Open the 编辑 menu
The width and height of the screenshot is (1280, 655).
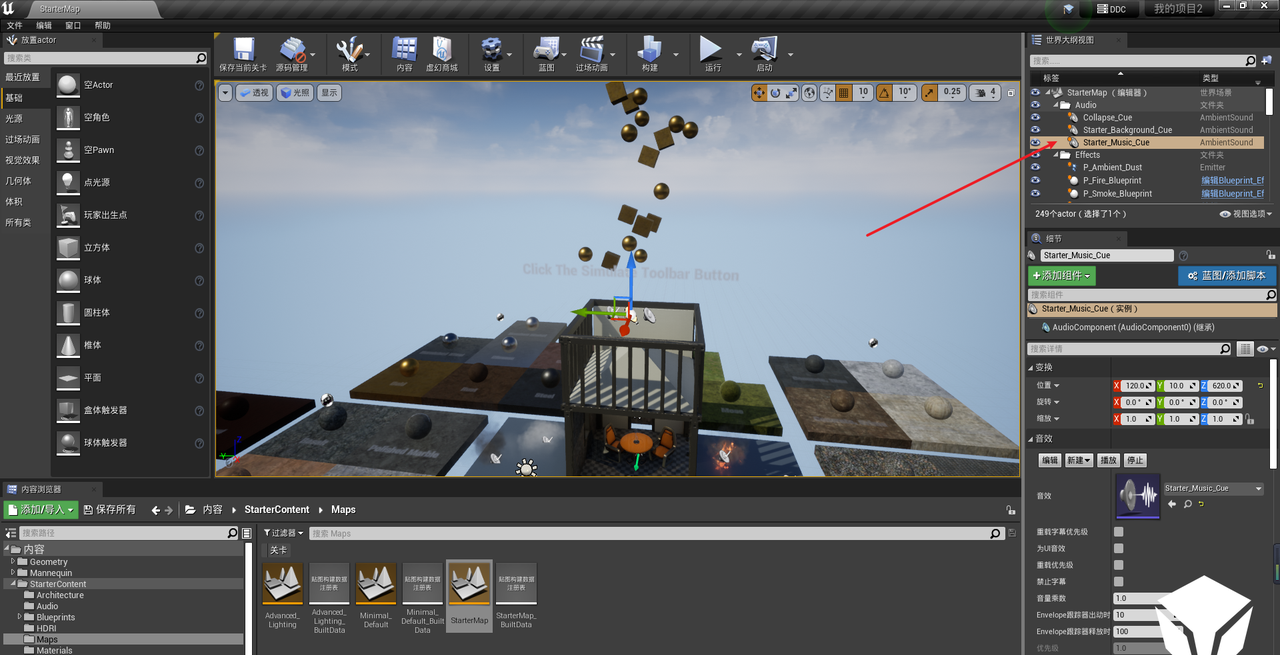coord(44,25)
